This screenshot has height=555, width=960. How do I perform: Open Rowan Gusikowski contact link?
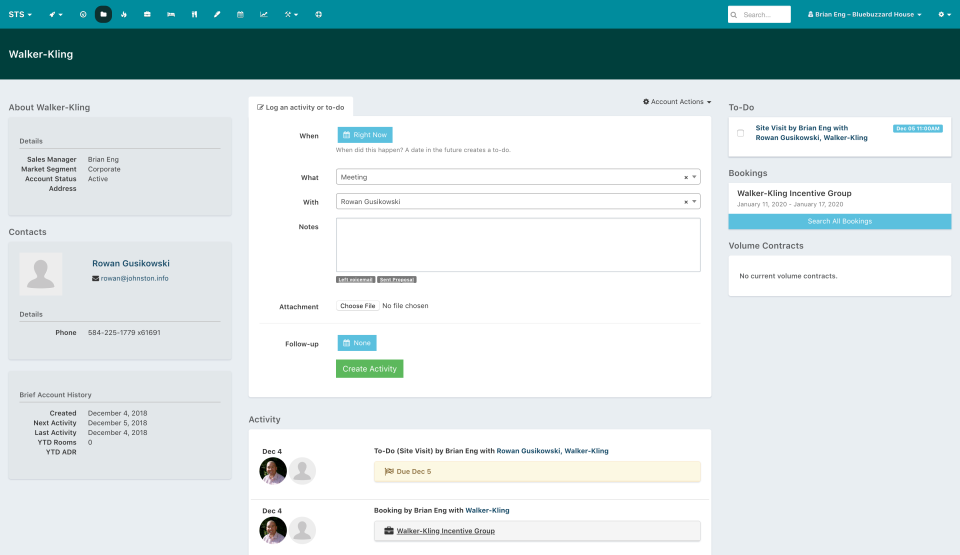tap(131, 263)
